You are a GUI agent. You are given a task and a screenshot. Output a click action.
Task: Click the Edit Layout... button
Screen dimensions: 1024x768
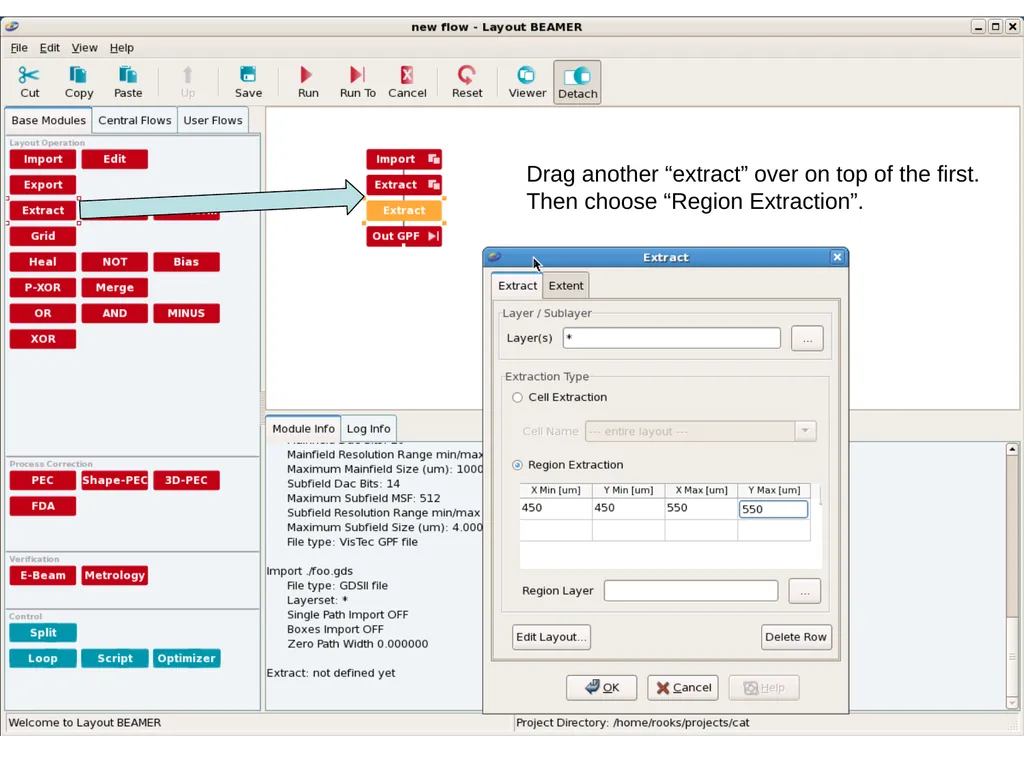click(551, 637)
